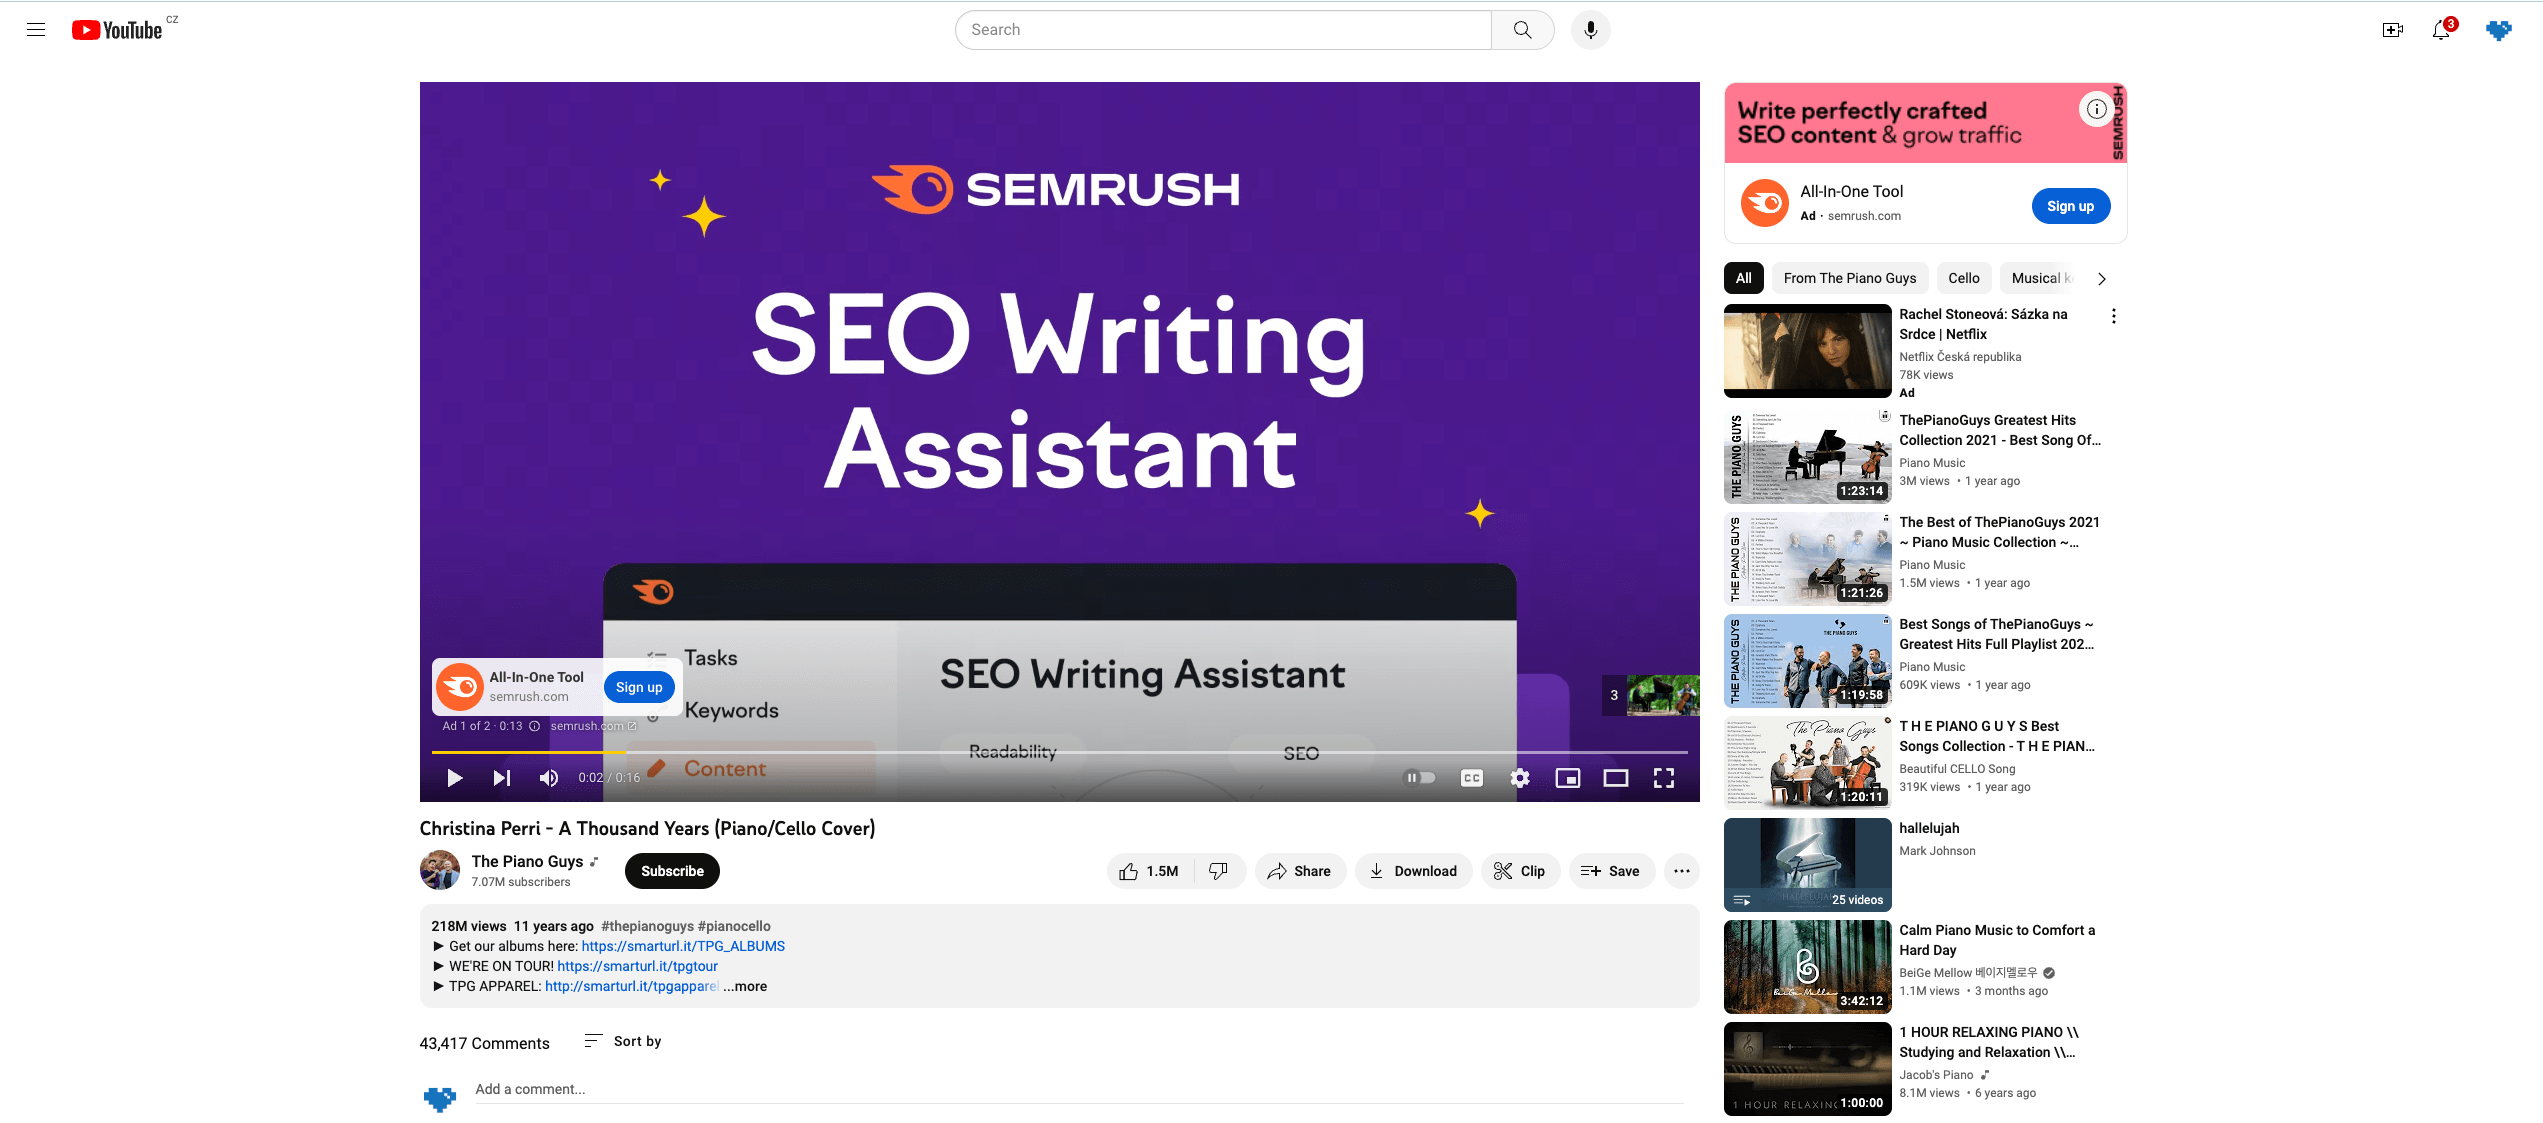This screenshot has width=2543, height=1123.
Task: Enter full screen mode
Action: [1664, 778]
